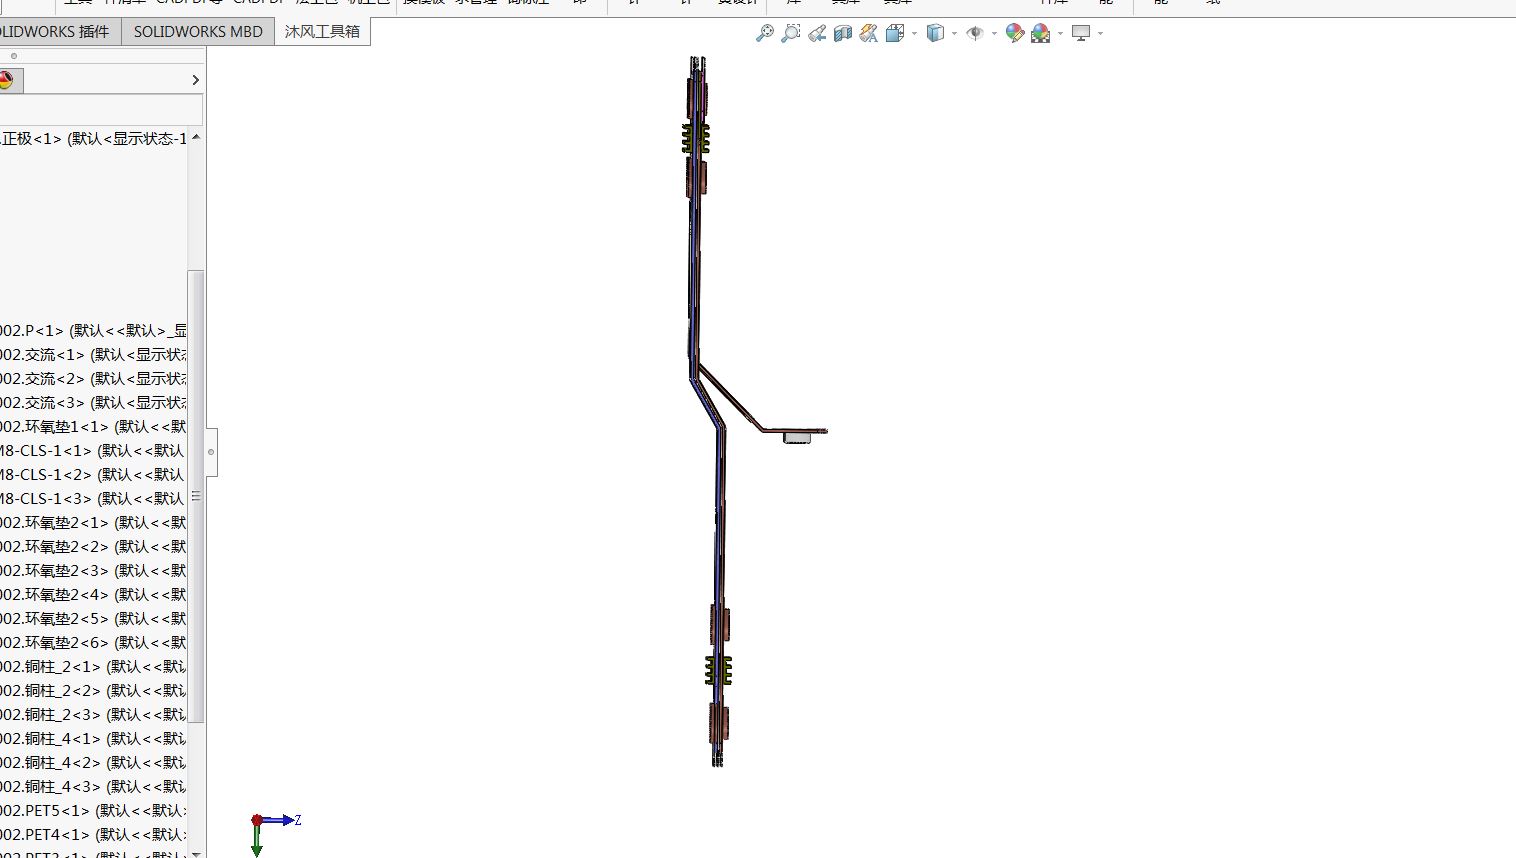
Task: Select the Zoom to Area tool
Action: tap(791, 33)
